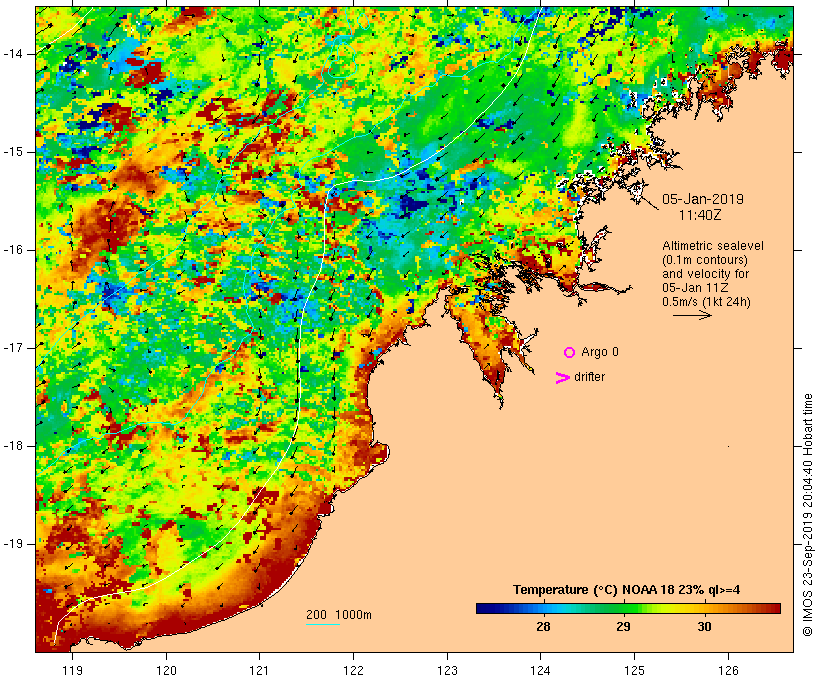
Task: Click the longitude label 121
Action: [x=259, y=671]
